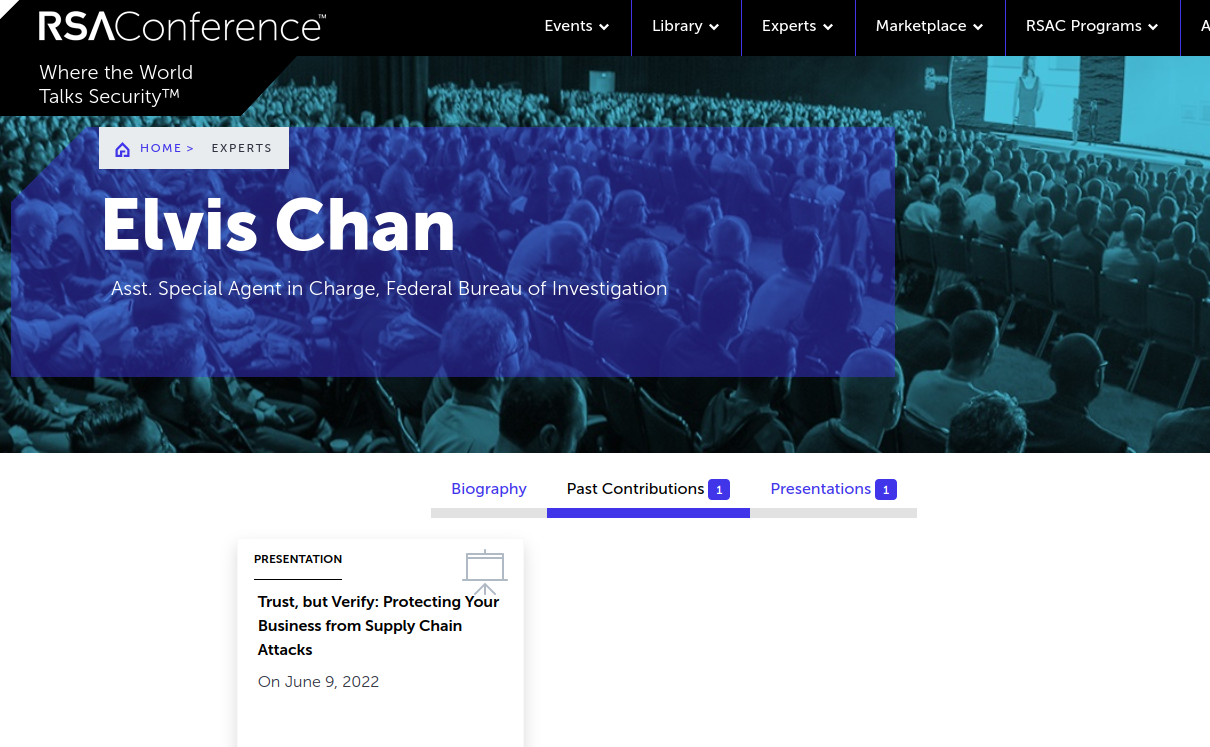Switch to the Biography tab

(489, 489)
